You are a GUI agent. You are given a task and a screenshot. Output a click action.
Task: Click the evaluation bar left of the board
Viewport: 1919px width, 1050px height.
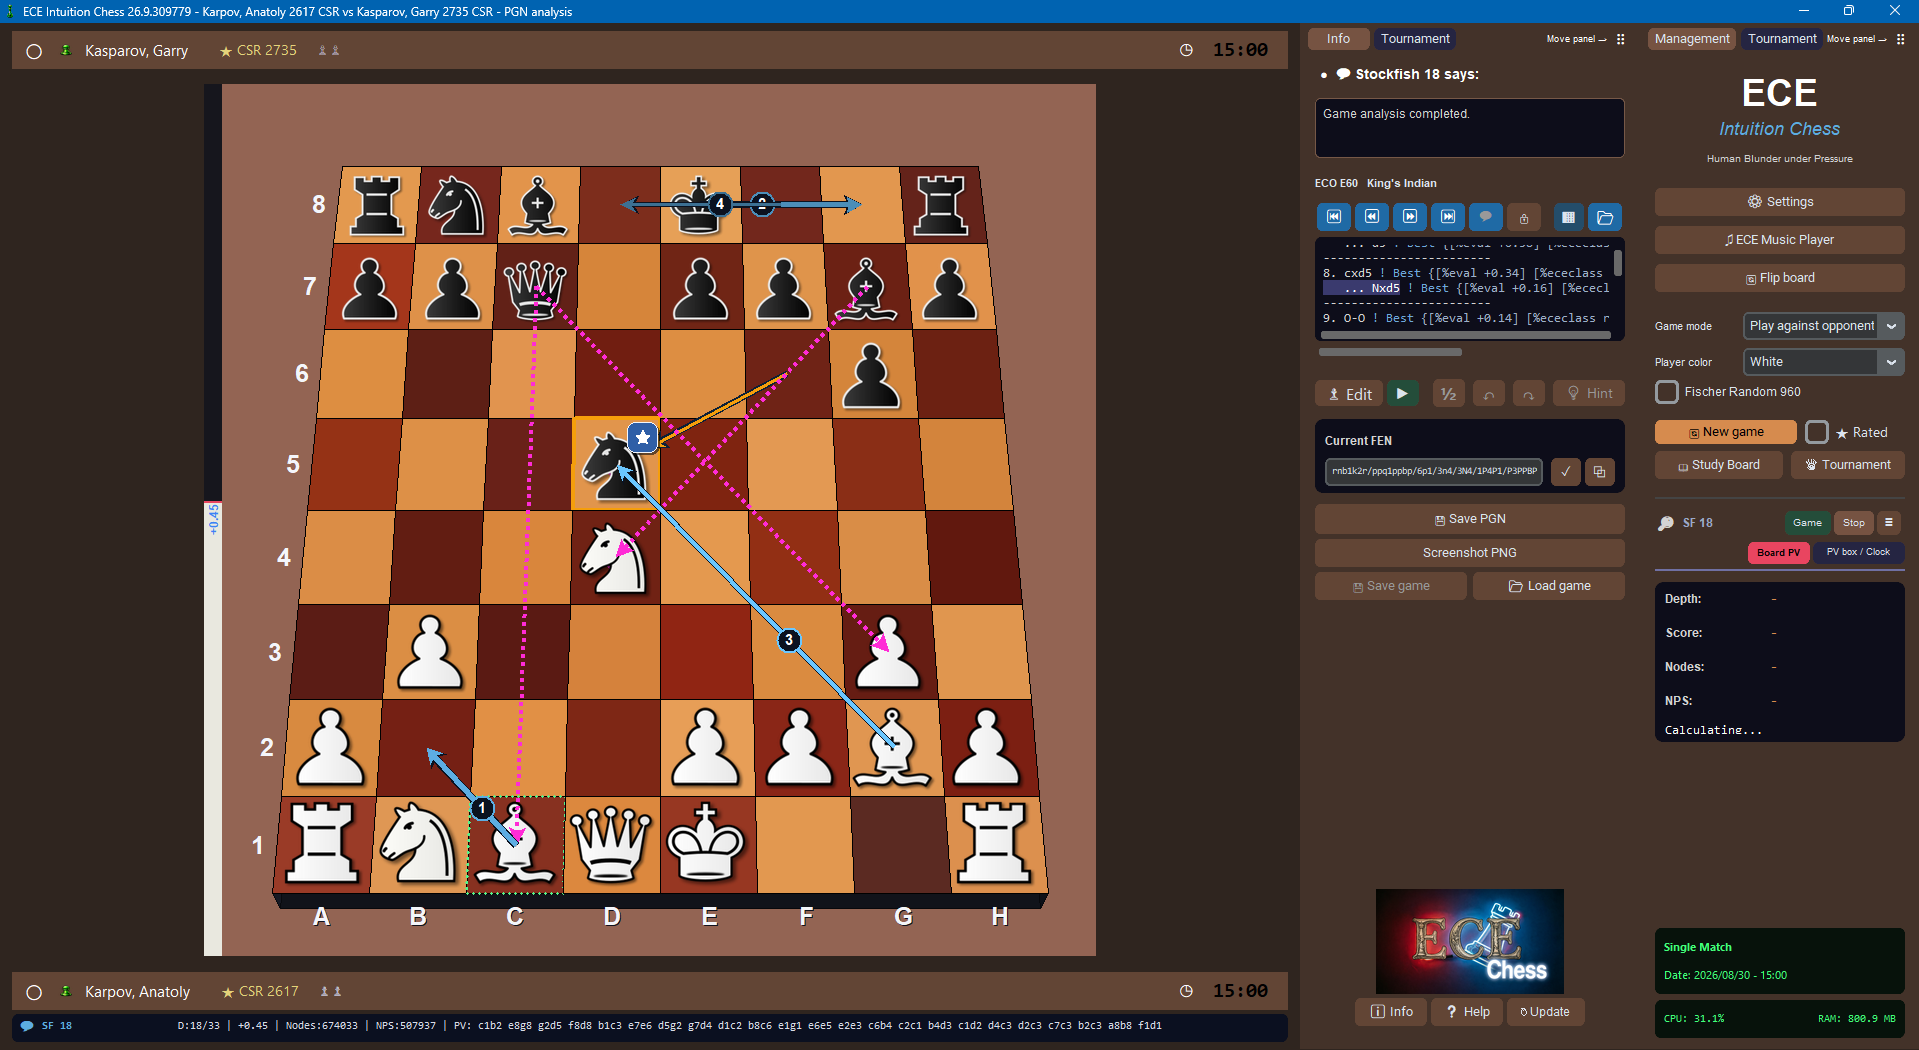click(x=212, y=520)
